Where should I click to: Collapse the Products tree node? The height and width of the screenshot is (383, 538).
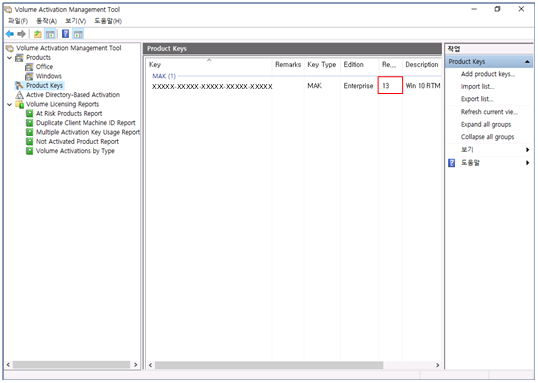[x=10, y=58]
